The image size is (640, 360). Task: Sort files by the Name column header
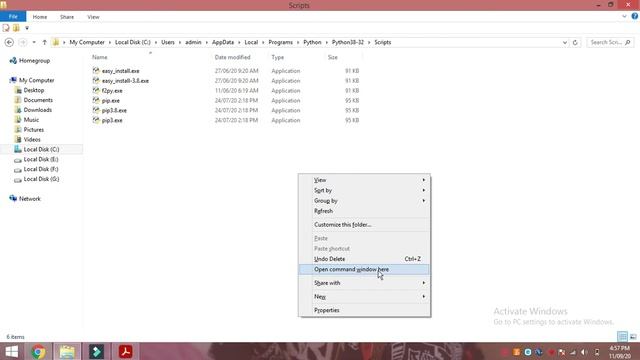click(x=100, y=57)
